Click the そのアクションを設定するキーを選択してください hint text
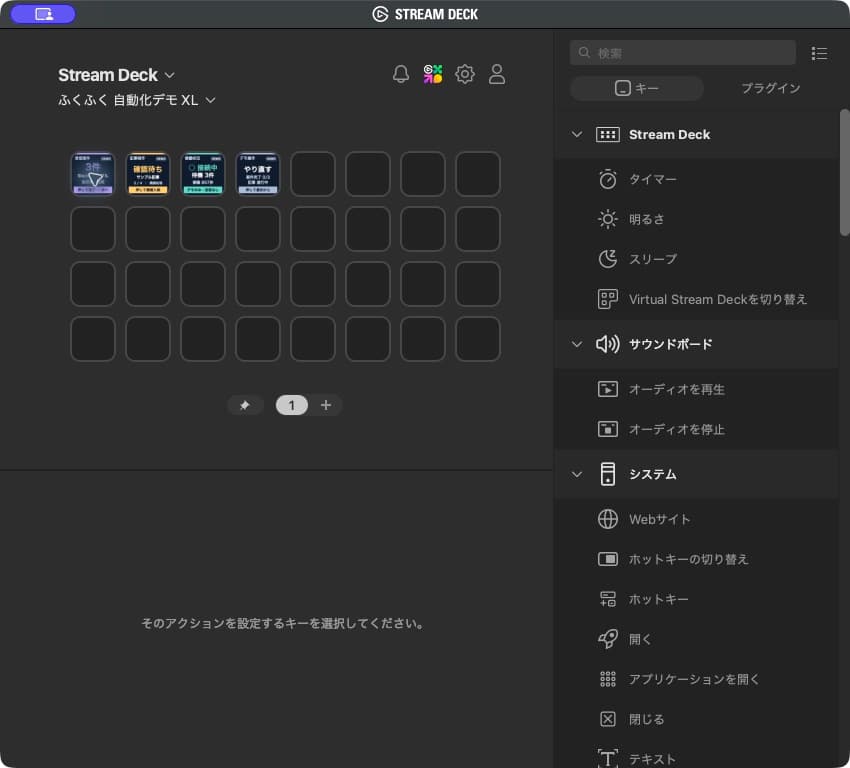Image resolution: width=850 pixels, height=768 pixels. pyautogui.click(x=282, y=623)
